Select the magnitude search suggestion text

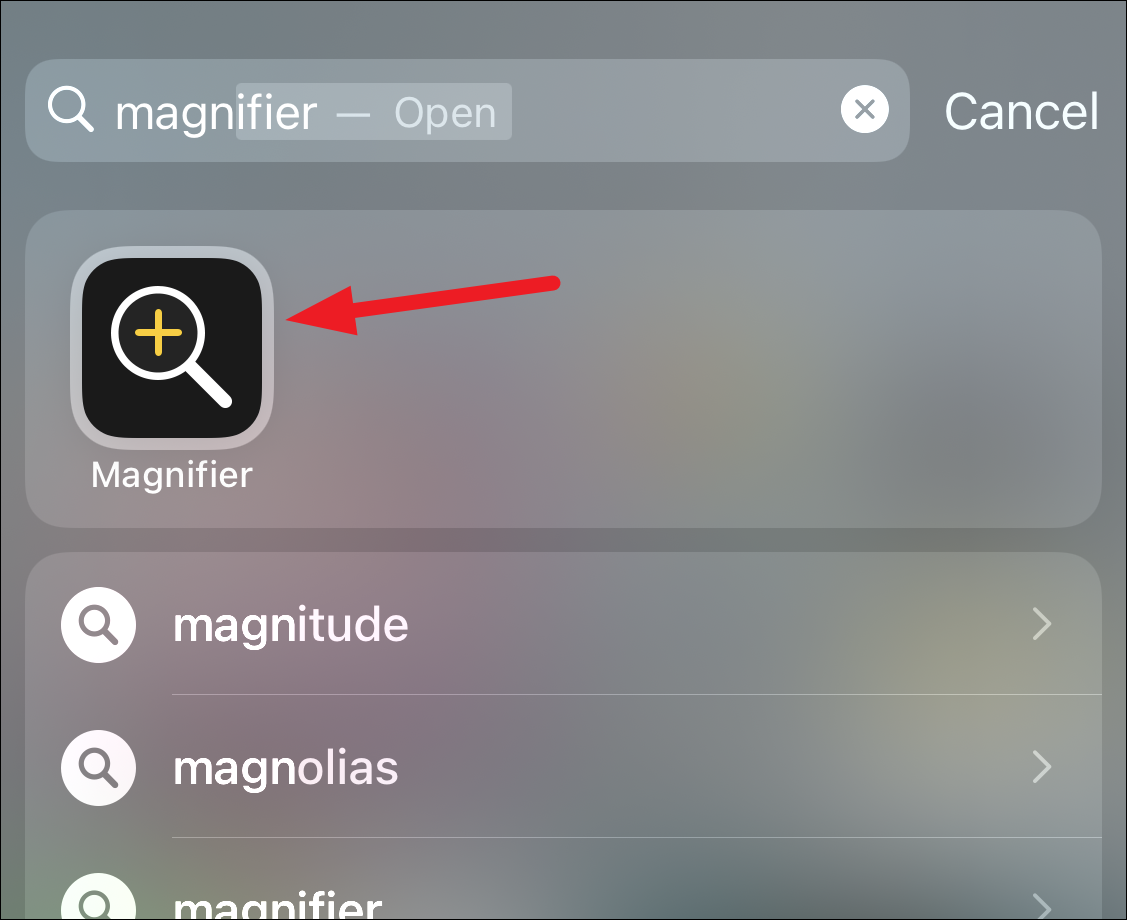click(290, 625)
